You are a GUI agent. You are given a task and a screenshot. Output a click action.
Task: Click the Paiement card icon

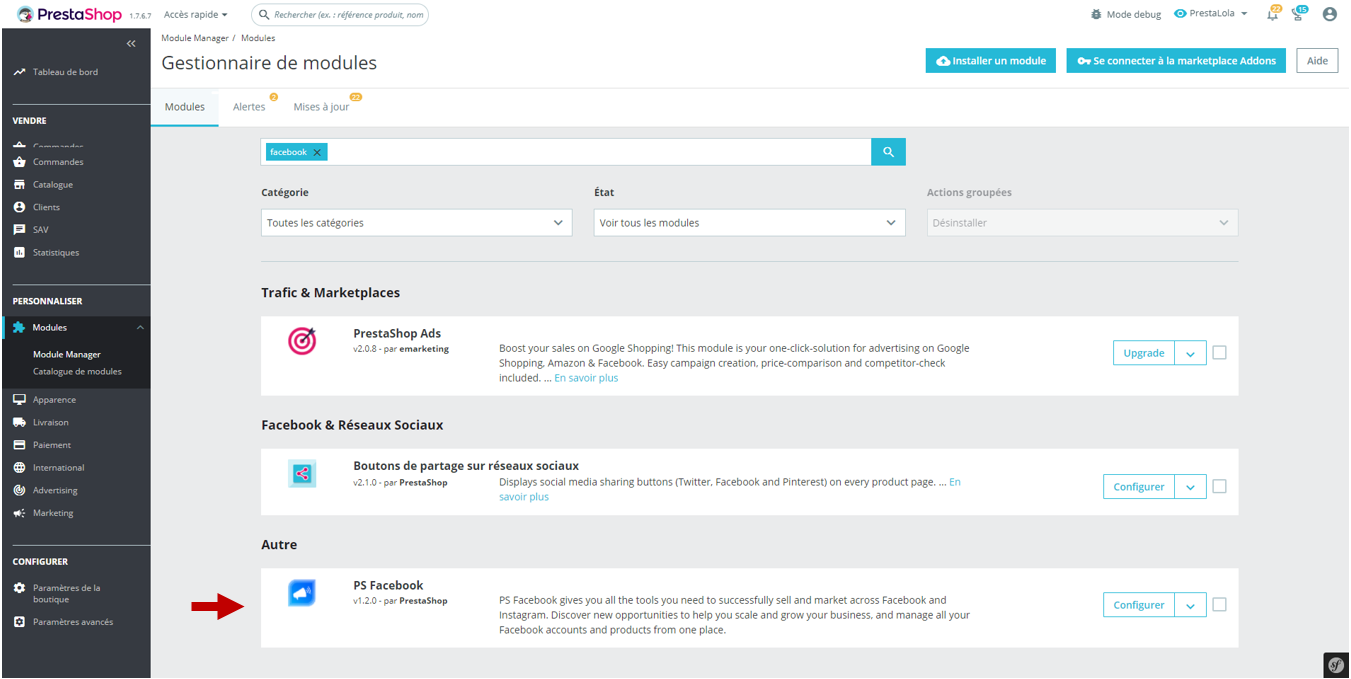[19, 445]
